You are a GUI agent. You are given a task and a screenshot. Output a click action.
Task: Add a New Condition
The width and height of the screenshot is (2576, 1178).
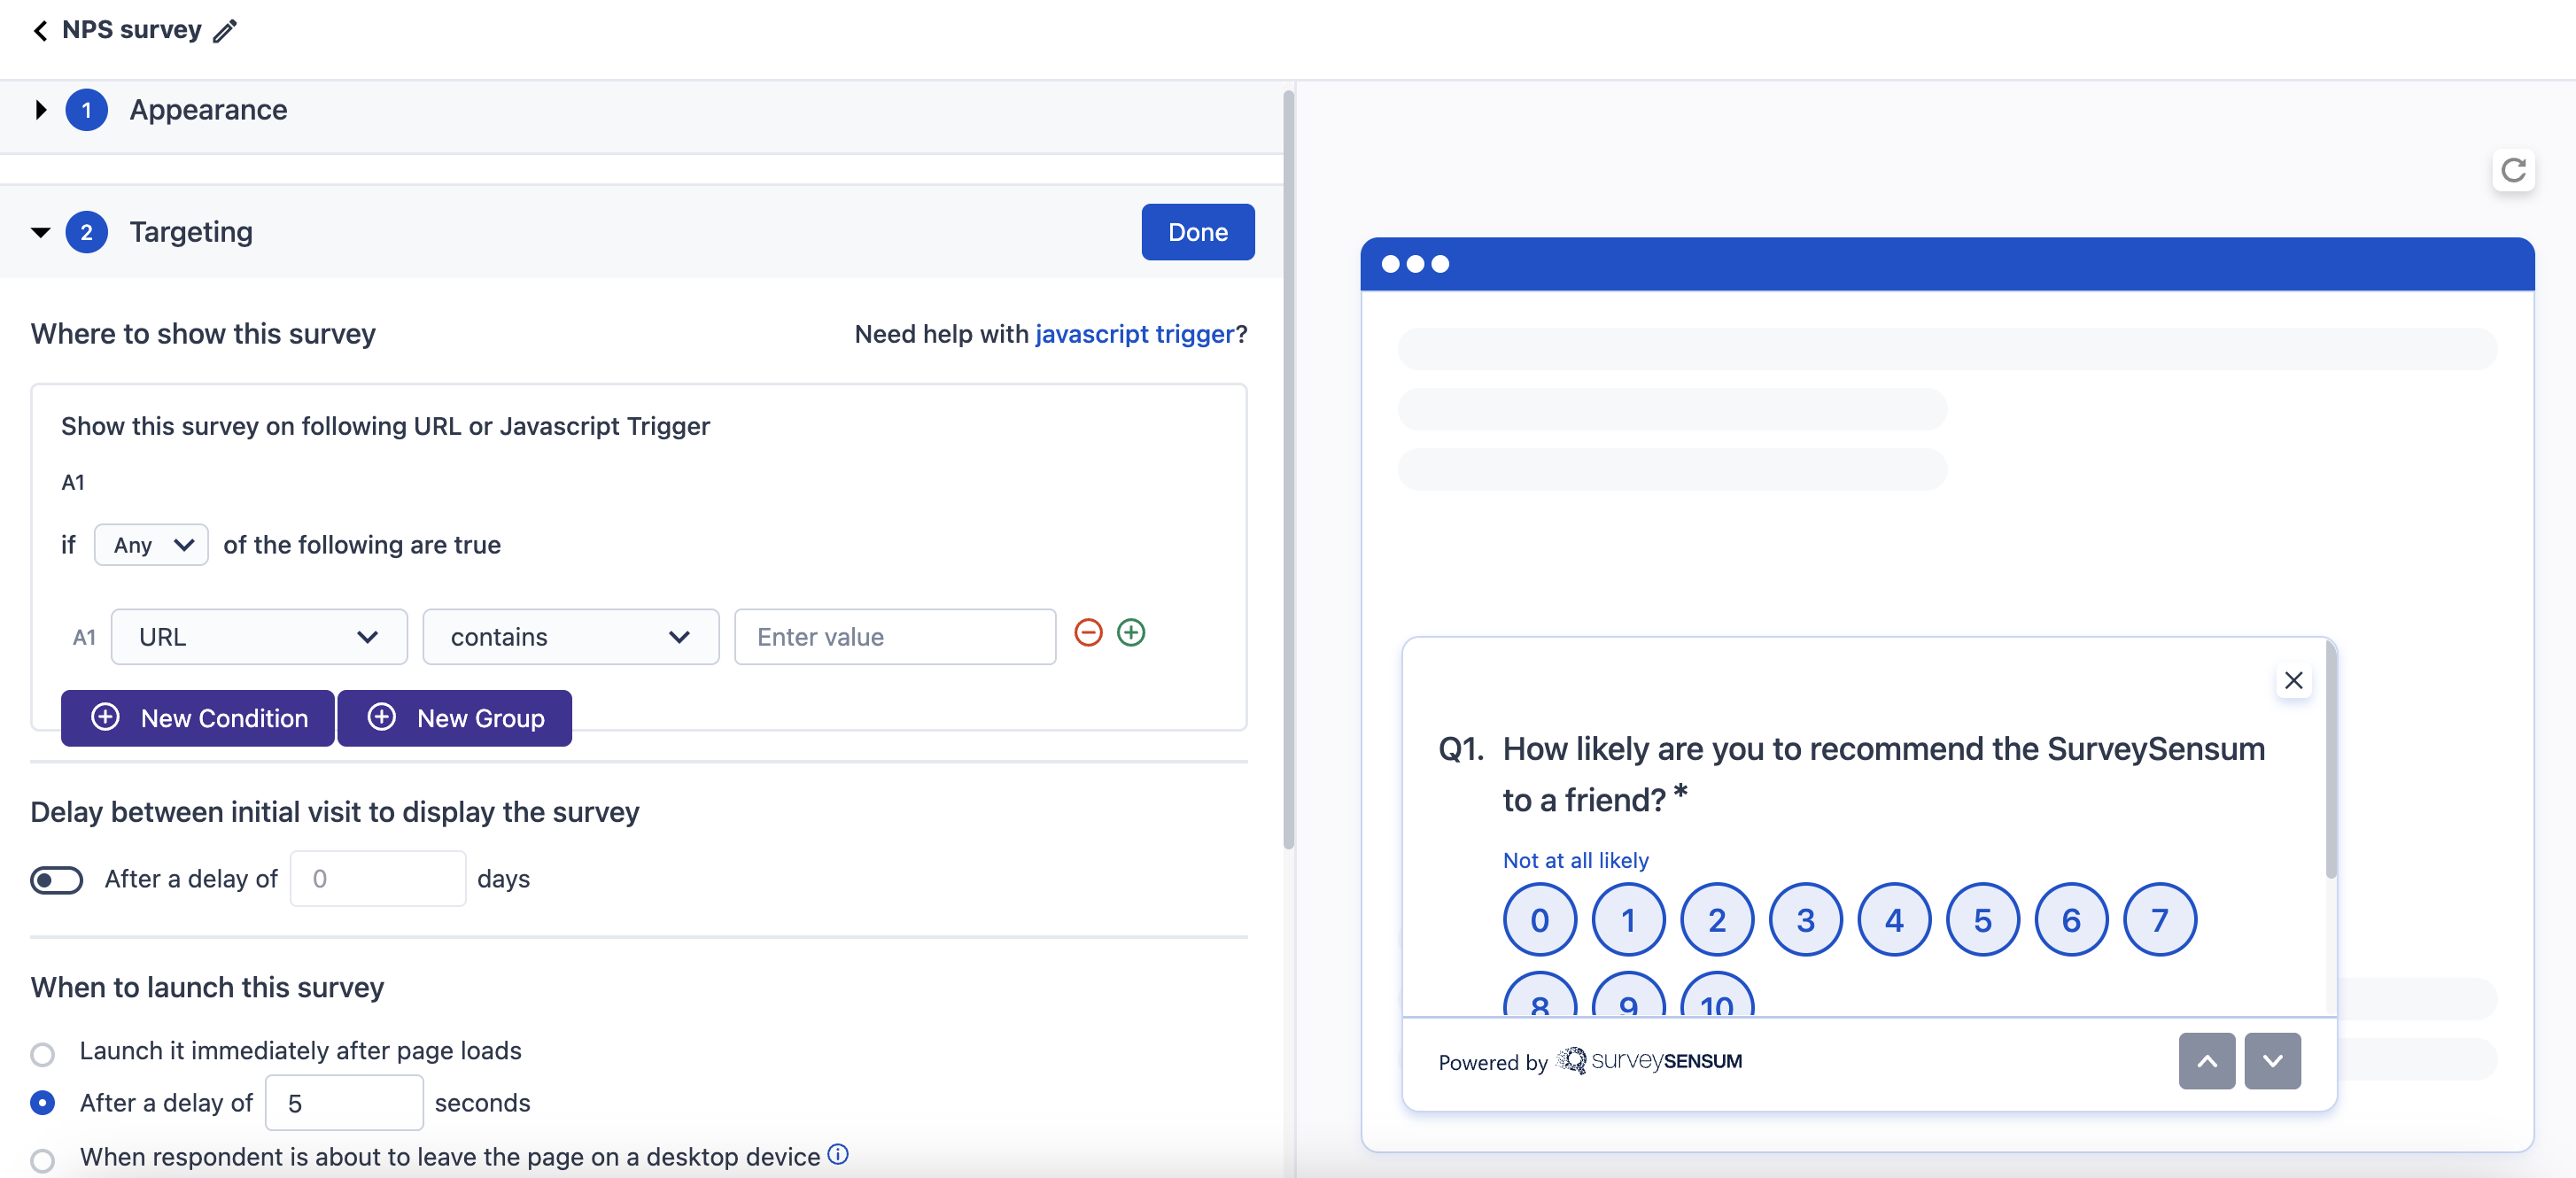tap(198, 718)
